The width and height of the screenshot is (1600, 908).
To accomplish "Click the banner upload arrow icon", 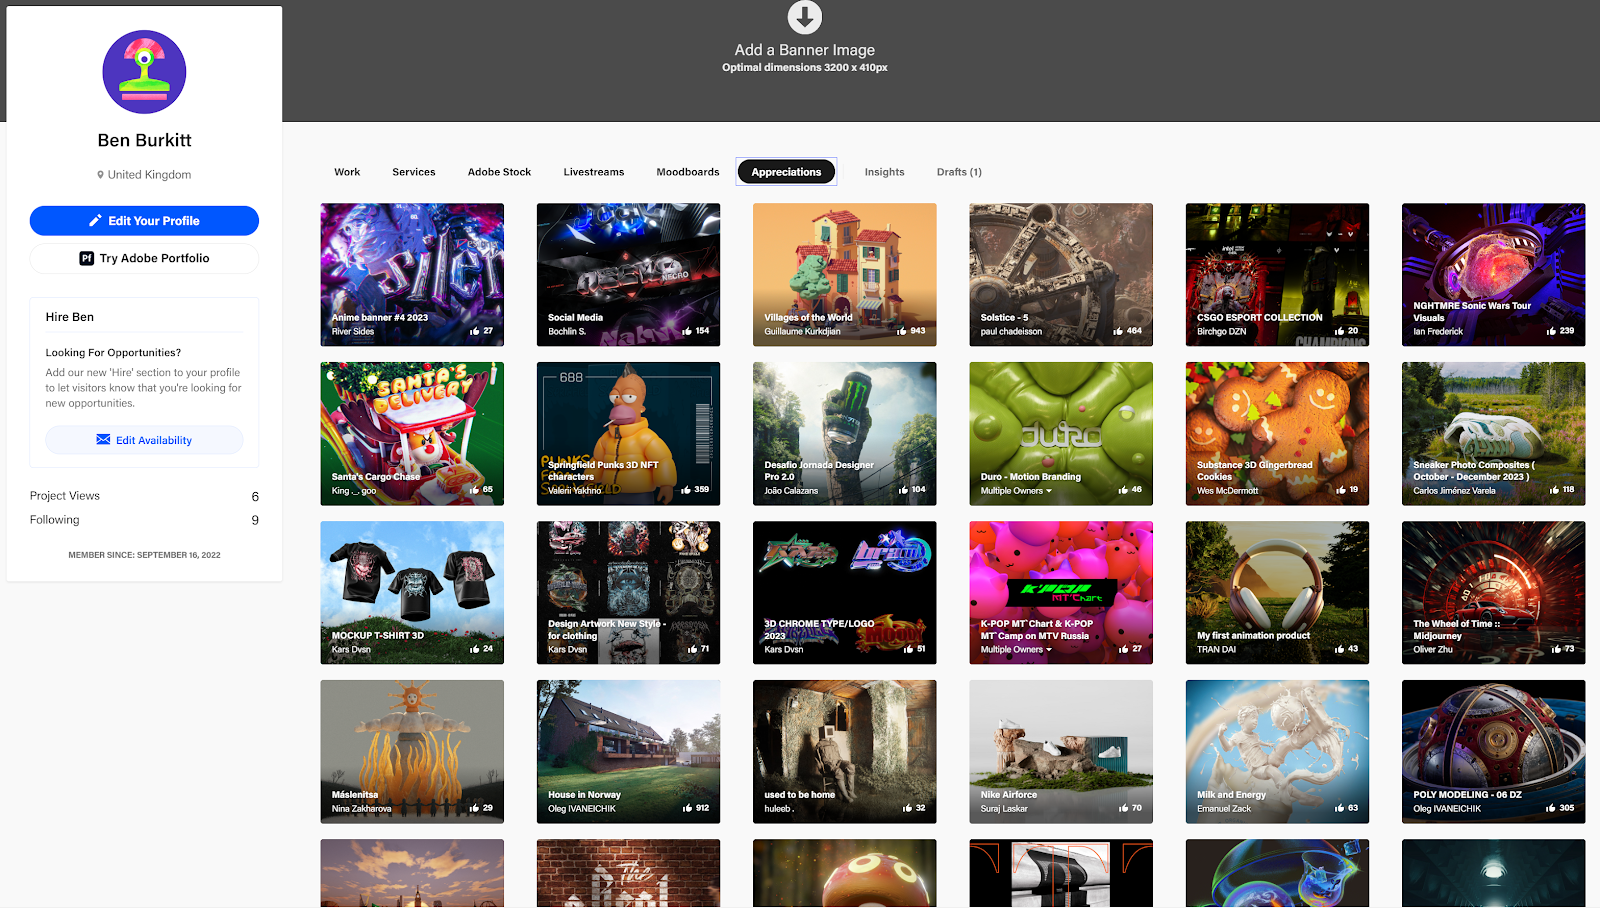I will coord(804,17).
